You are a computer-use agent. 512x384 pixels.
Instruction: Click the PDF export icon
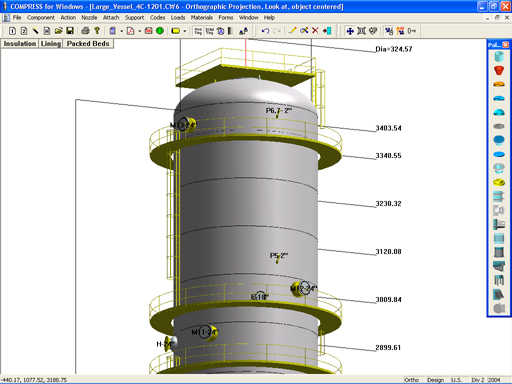pyautogui.click(x=131, y=31)
